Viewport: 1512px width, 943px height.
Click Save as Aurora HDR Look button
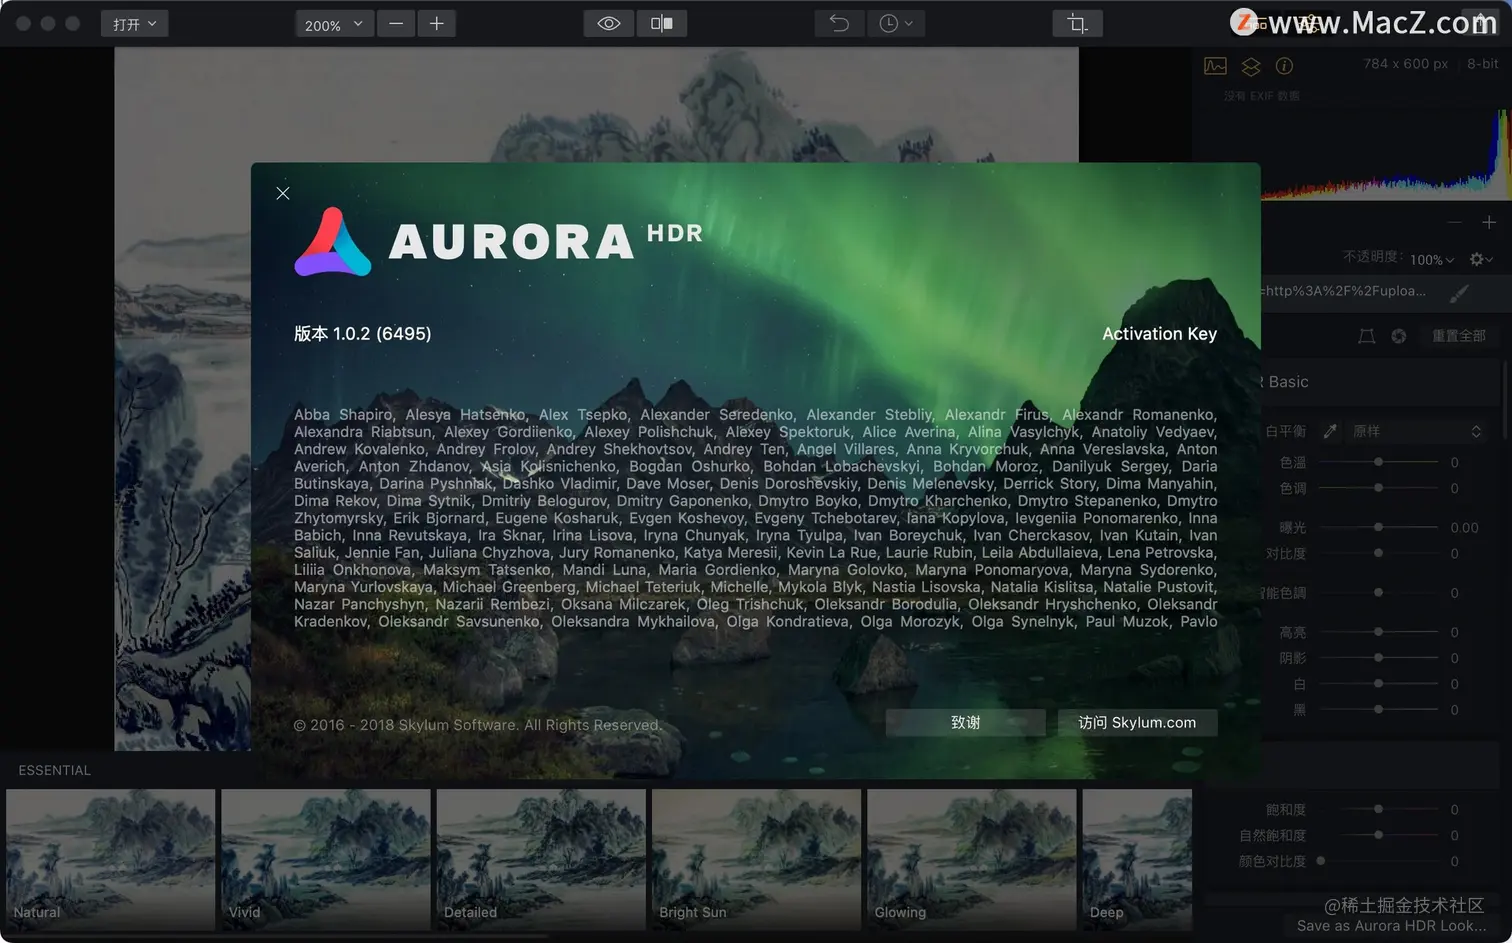pos(1391,926)
